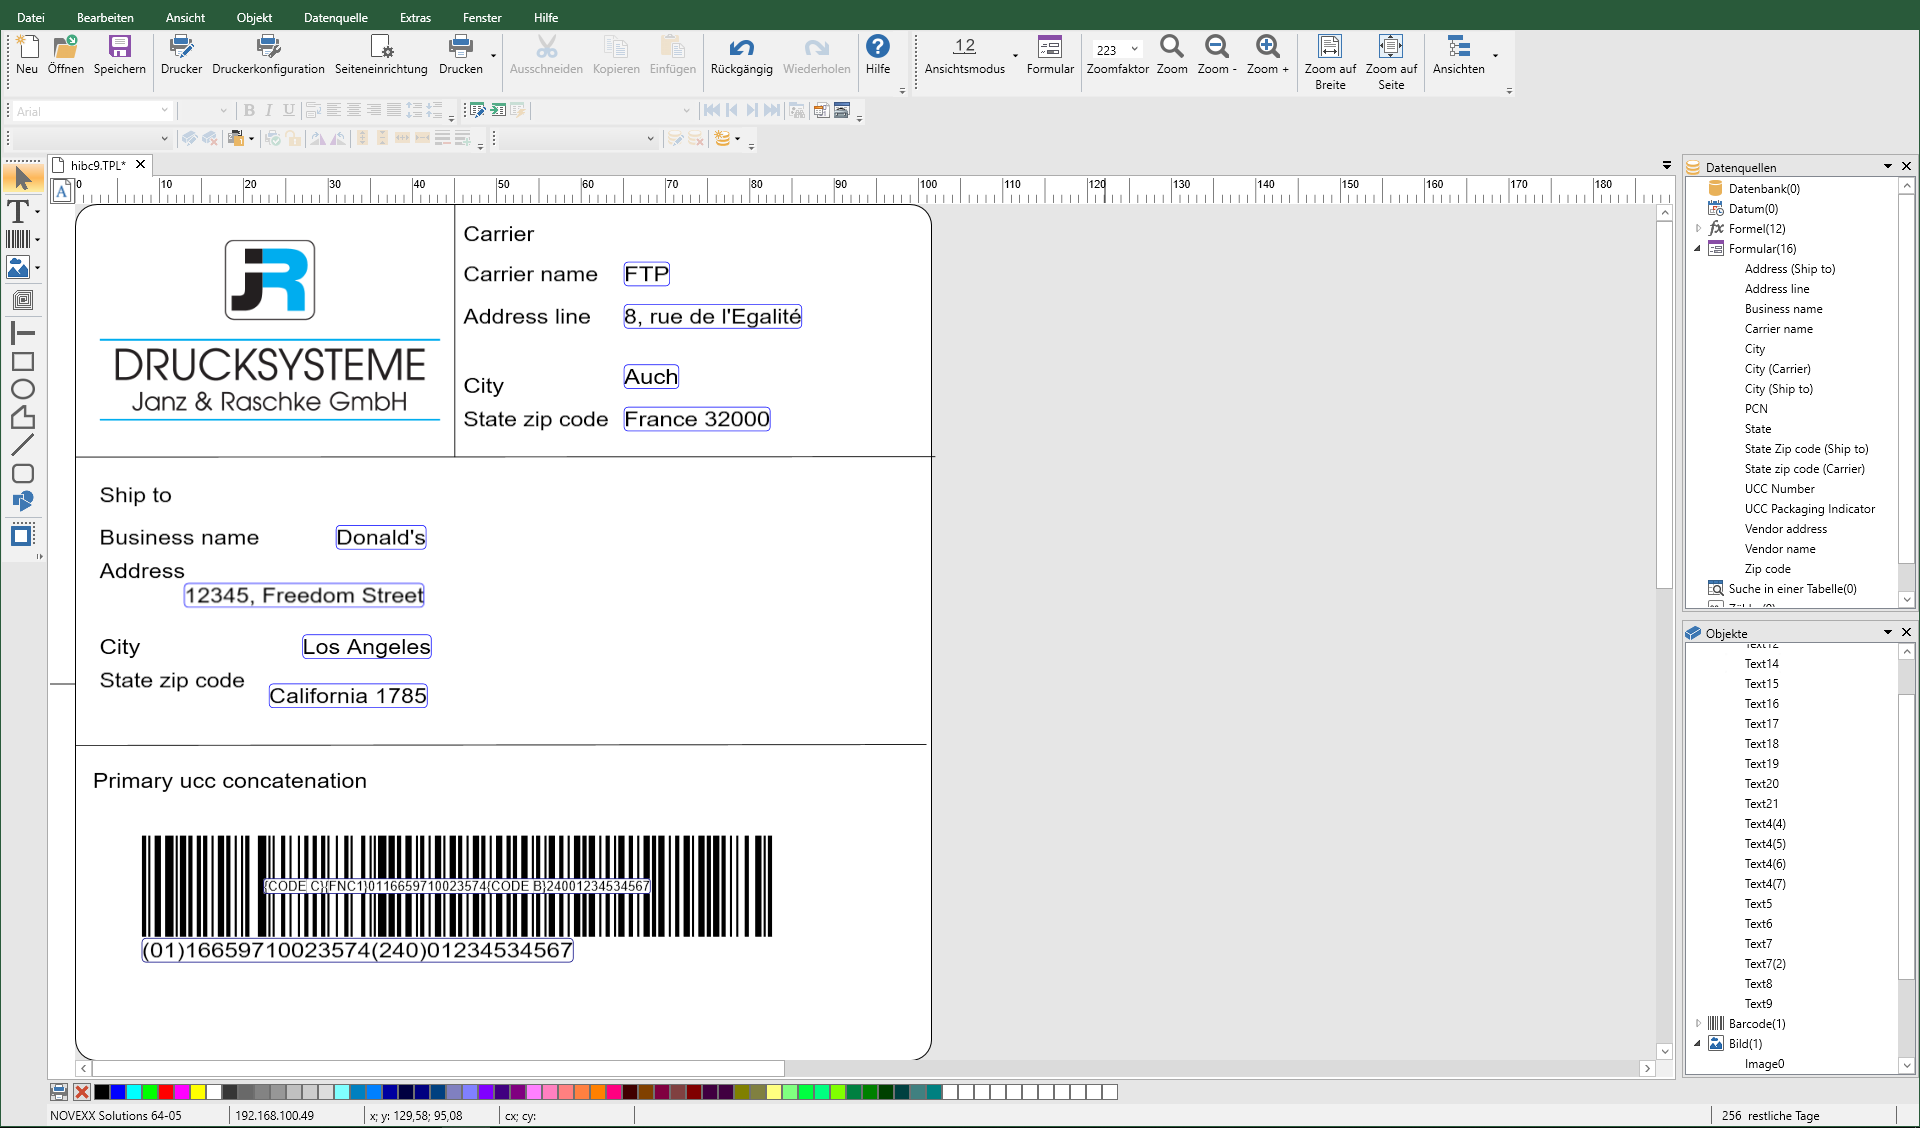This screenshot has height=1128, width=1920.
Task: Select the Text tool in left toolbar
Action: coord(18,211)
